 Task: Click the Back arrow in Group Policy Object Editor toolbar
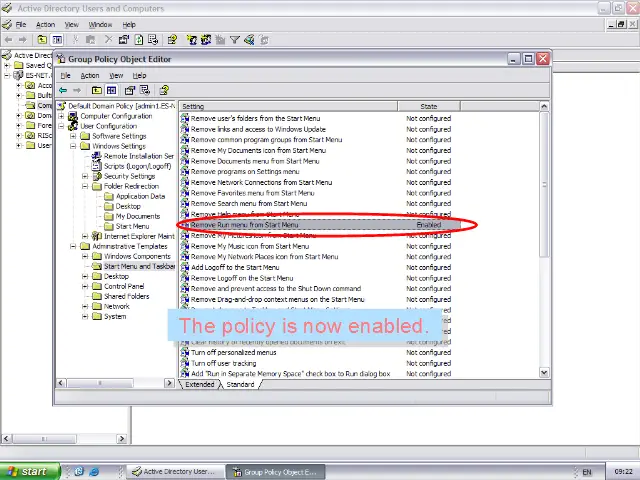pyautogui.click(x=63, y=90)
